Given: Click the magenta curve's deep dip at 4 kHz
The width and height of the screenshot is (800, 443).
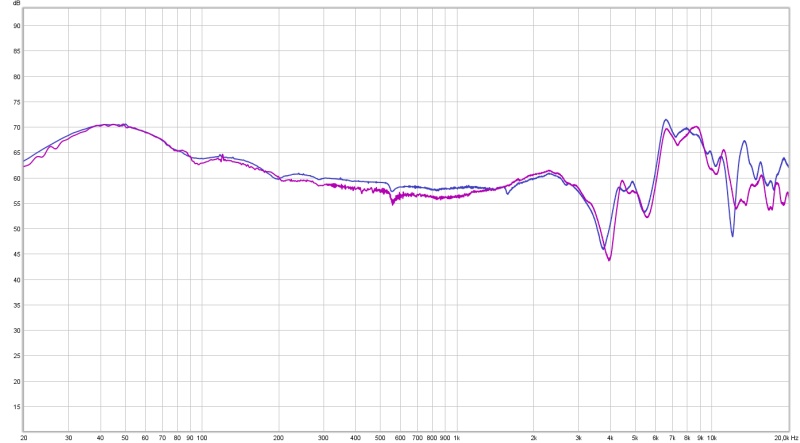Looking at the screenshot, I should 609,259.
